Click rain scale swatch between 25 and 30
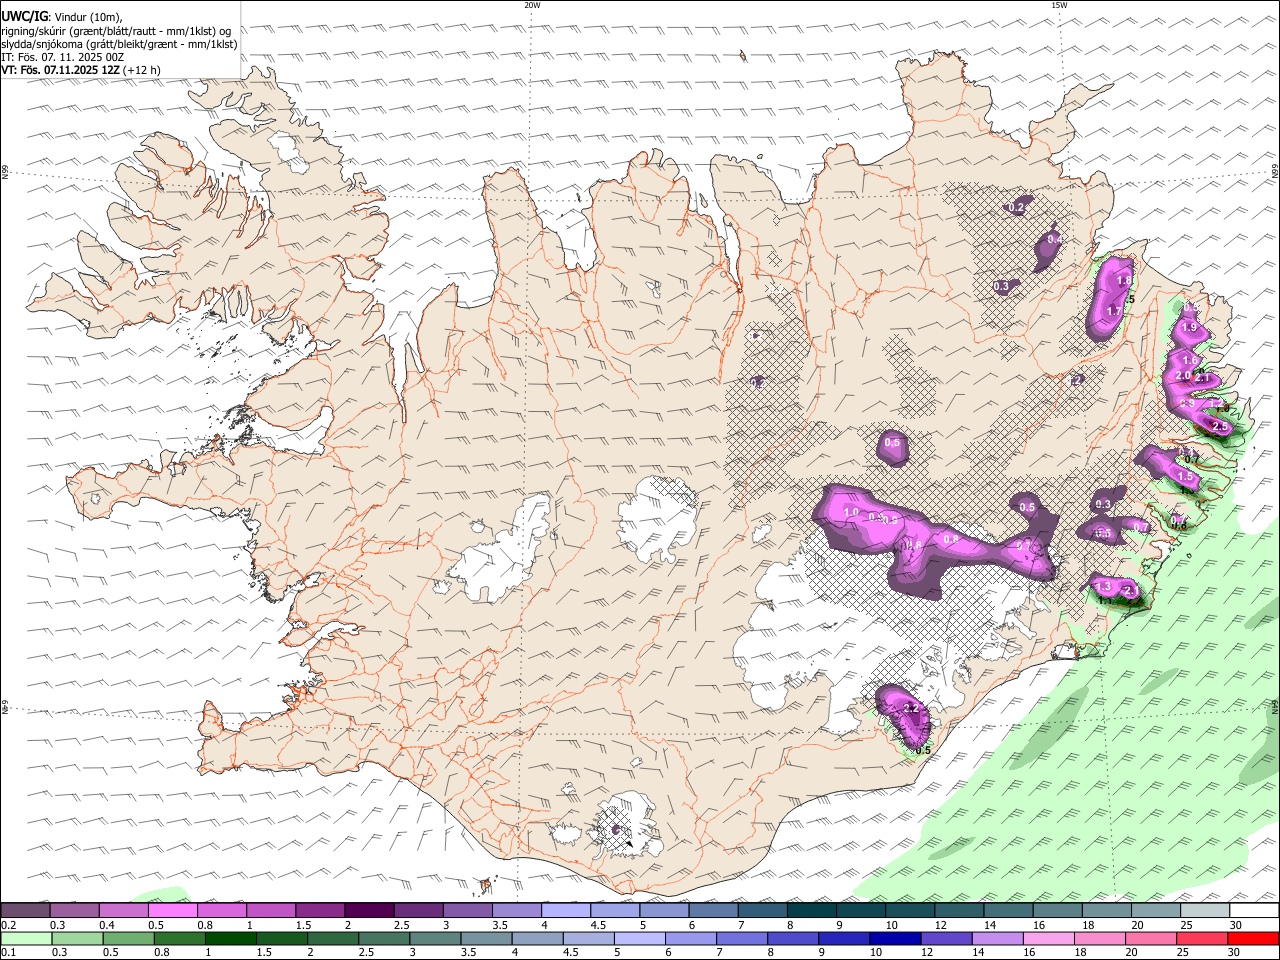 tap(1203, 938)
